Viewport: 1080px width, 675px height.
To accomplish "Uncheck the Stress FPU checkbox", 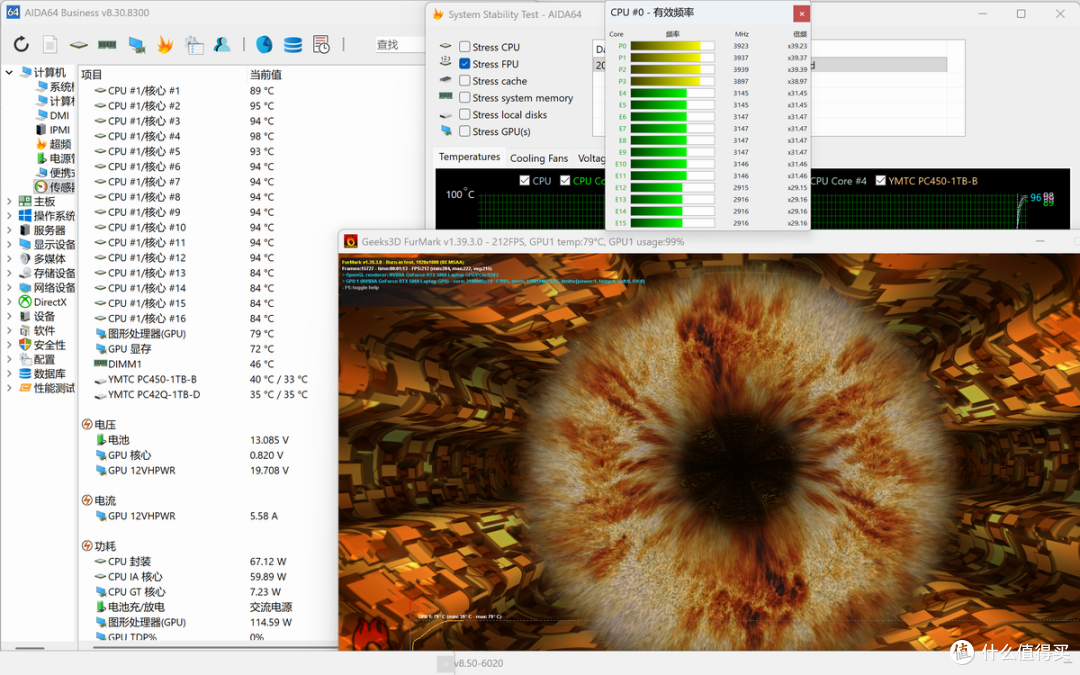I will [x=465, y=64].
